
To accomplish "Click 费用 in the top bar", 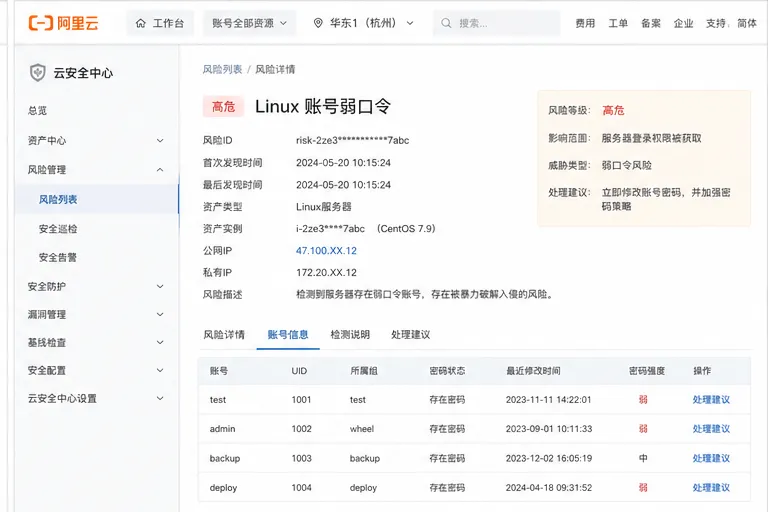I will pos(585,23).
